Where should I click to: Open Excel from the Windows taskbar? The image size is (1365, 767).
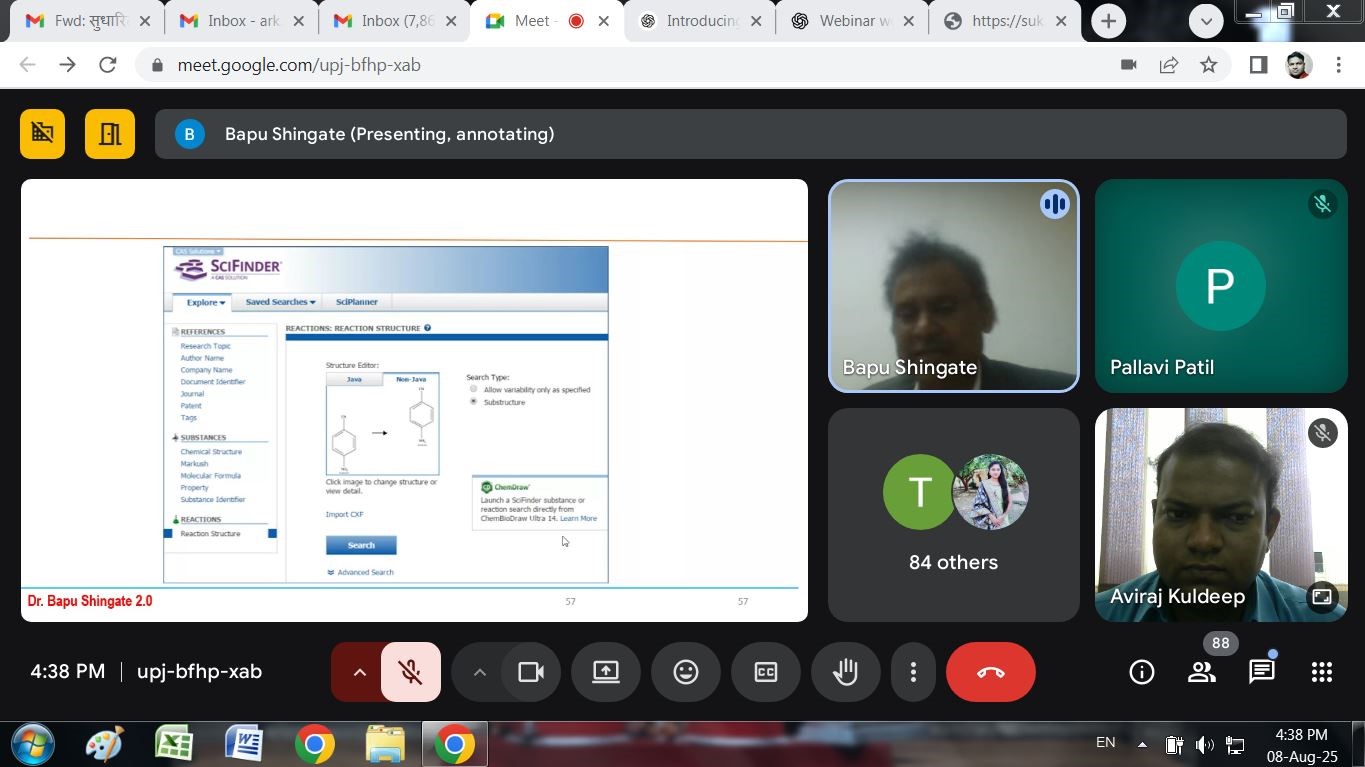click(174, 745)
